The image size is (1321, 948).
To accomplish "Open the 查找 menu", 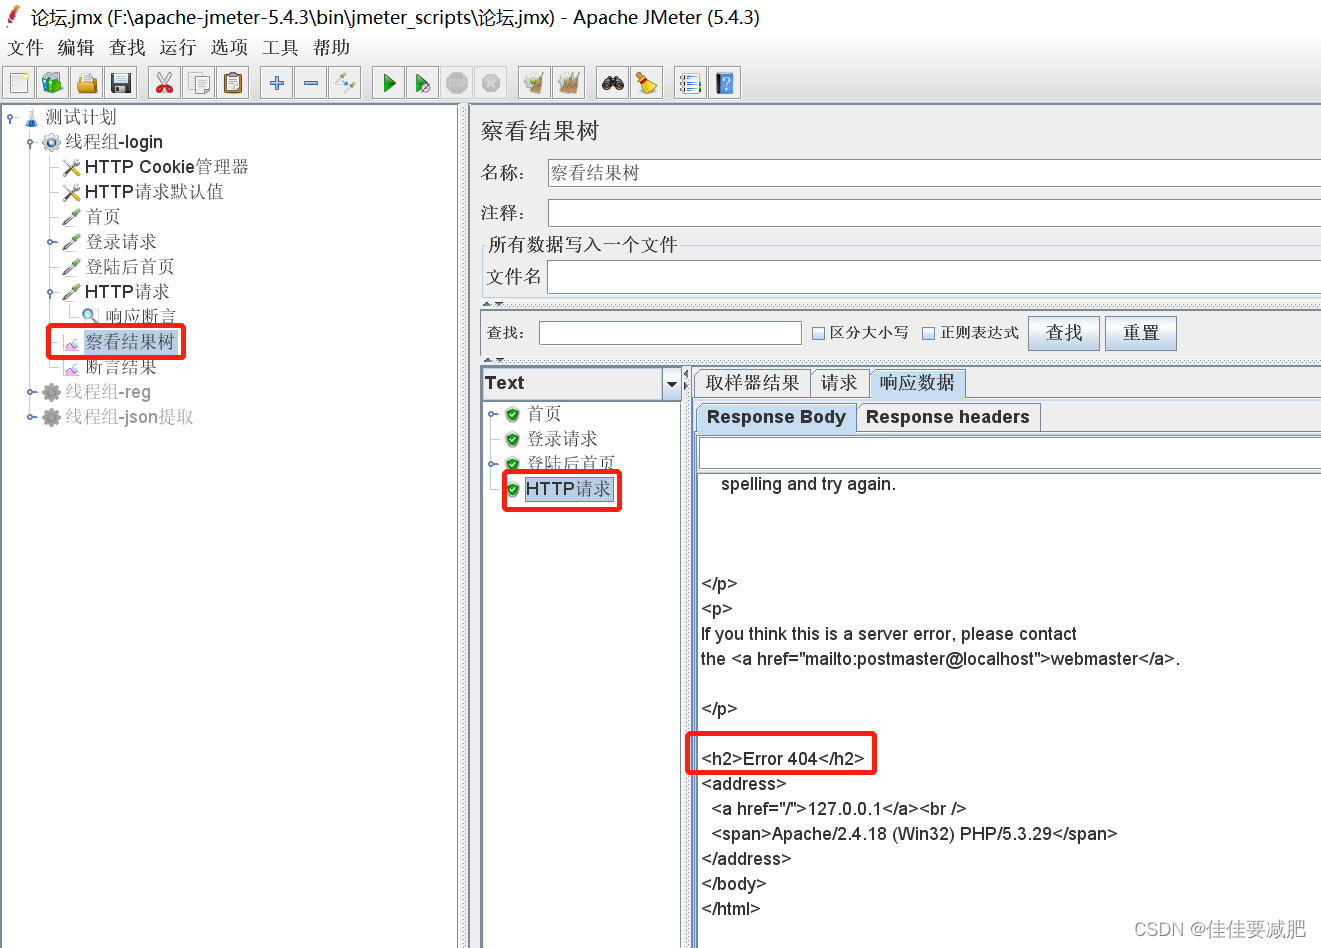I will 127,48.
